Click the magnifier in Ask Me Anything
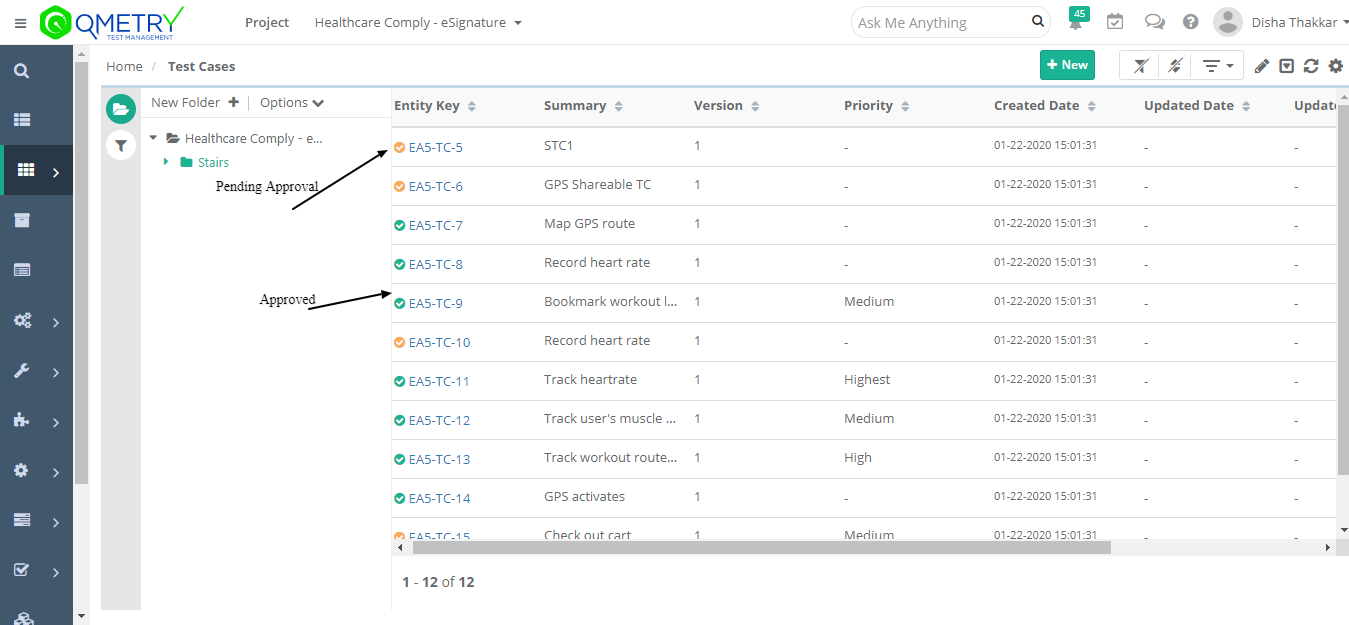 [x=1038, y=22]
